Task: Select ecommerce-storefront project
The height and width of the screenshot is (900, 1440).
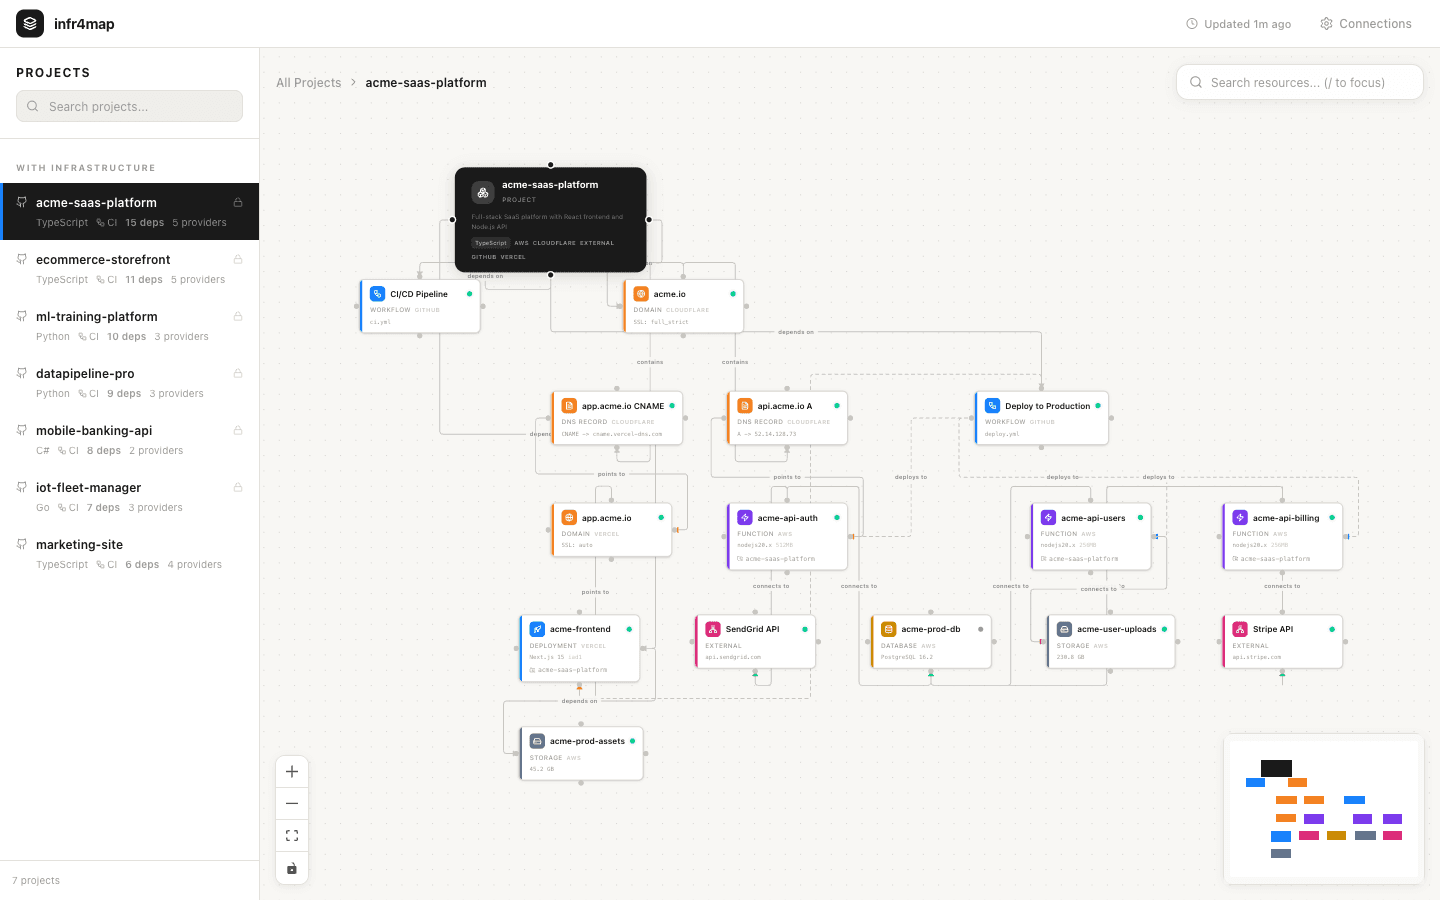Action: [x=130, y=269]
